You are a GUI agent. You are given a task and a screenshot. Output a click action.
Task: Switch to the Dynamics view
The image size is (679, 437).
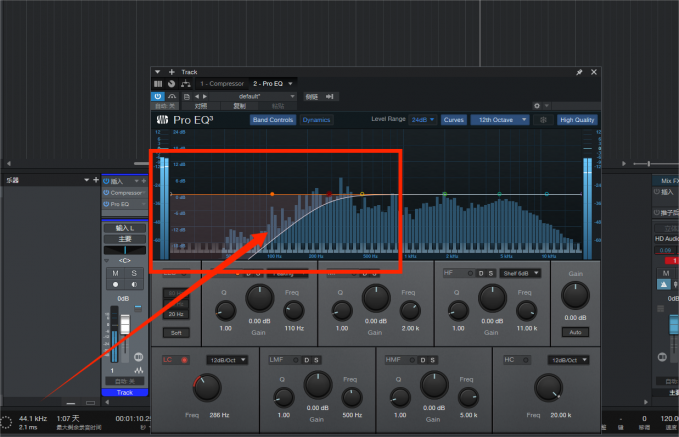317,120
